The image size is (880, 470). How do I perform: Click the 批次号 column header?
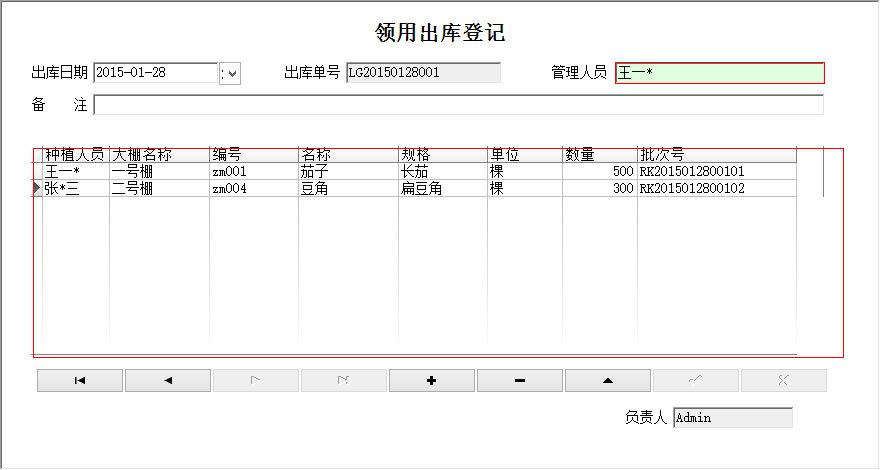[x=717, y=154]
